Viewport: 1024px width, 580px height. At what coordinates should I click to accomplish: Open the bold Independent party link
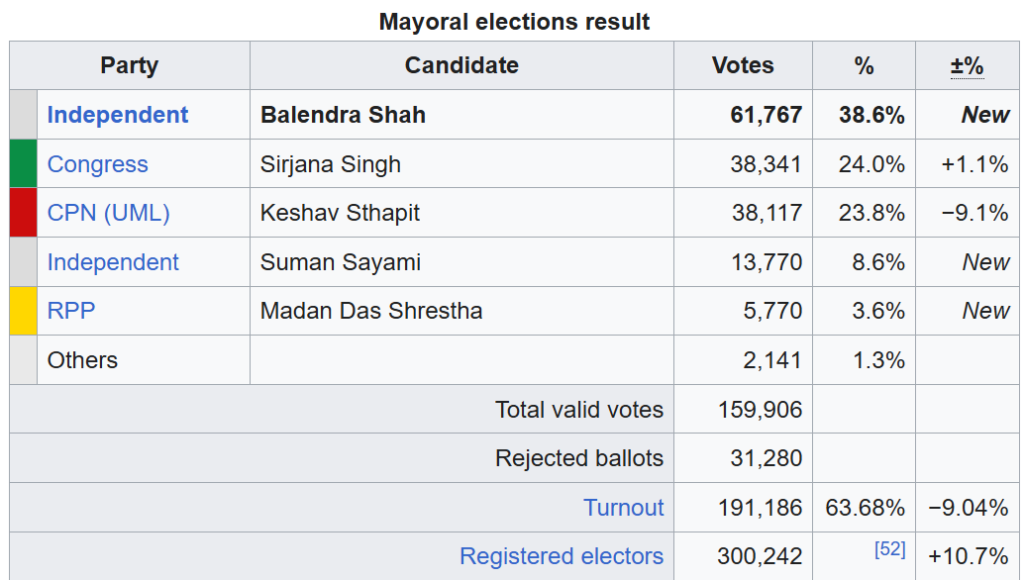pyautogui.click(x=117, y=115)
